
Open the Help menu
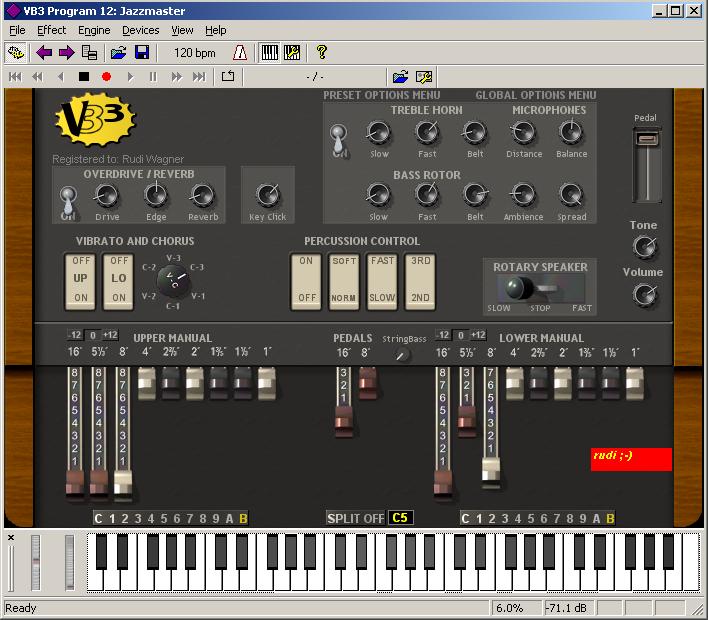coord(216,30)
